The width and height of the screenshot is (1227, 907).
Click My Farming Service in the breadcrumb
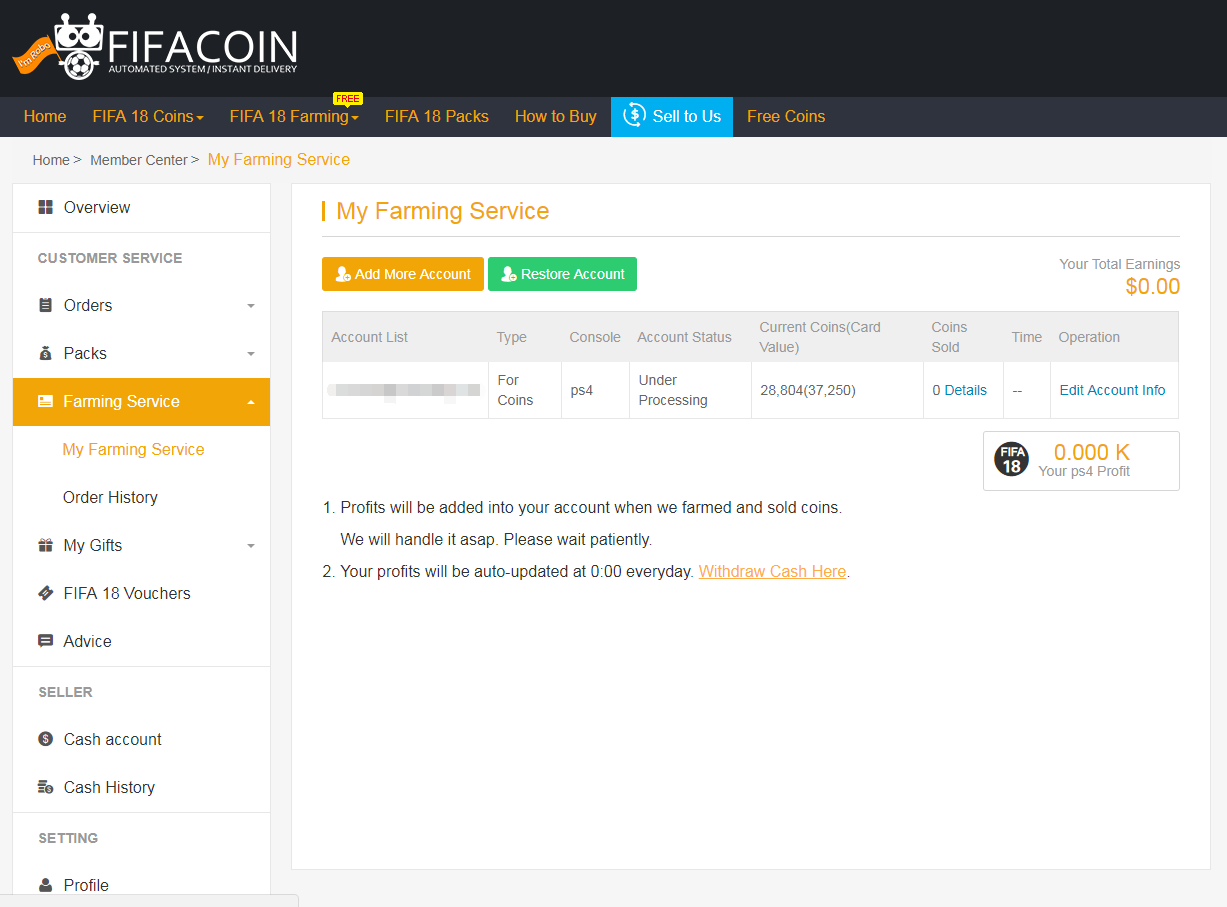(x=279, y=160)
